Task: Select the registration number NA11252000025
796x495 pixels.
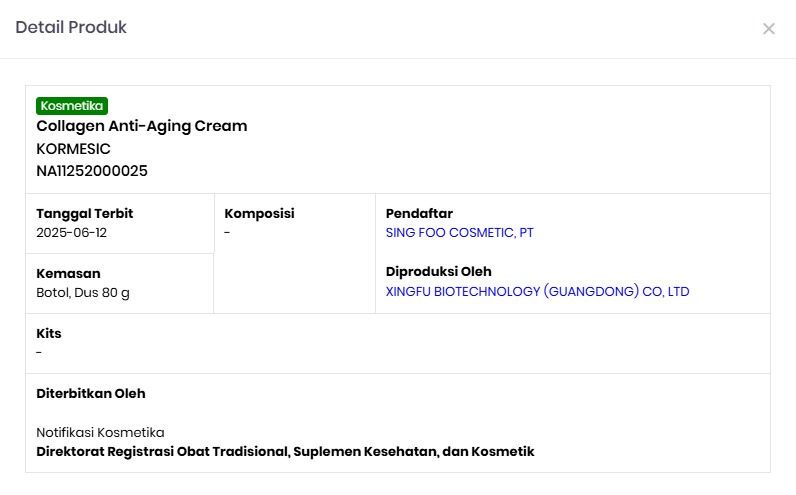Action: (x=92, y=171)
